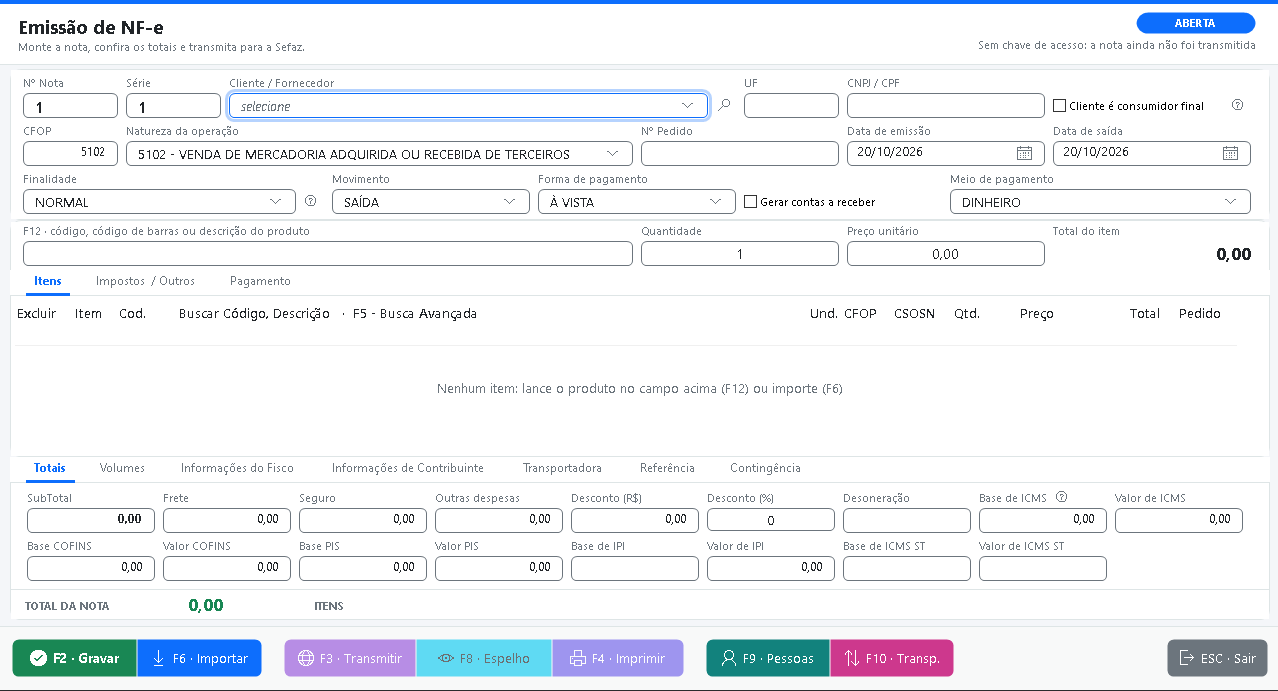Expand the Natureza da operação dropdown
The width and height of the screenshot is (1278, 691).
(x=379, y=153)
